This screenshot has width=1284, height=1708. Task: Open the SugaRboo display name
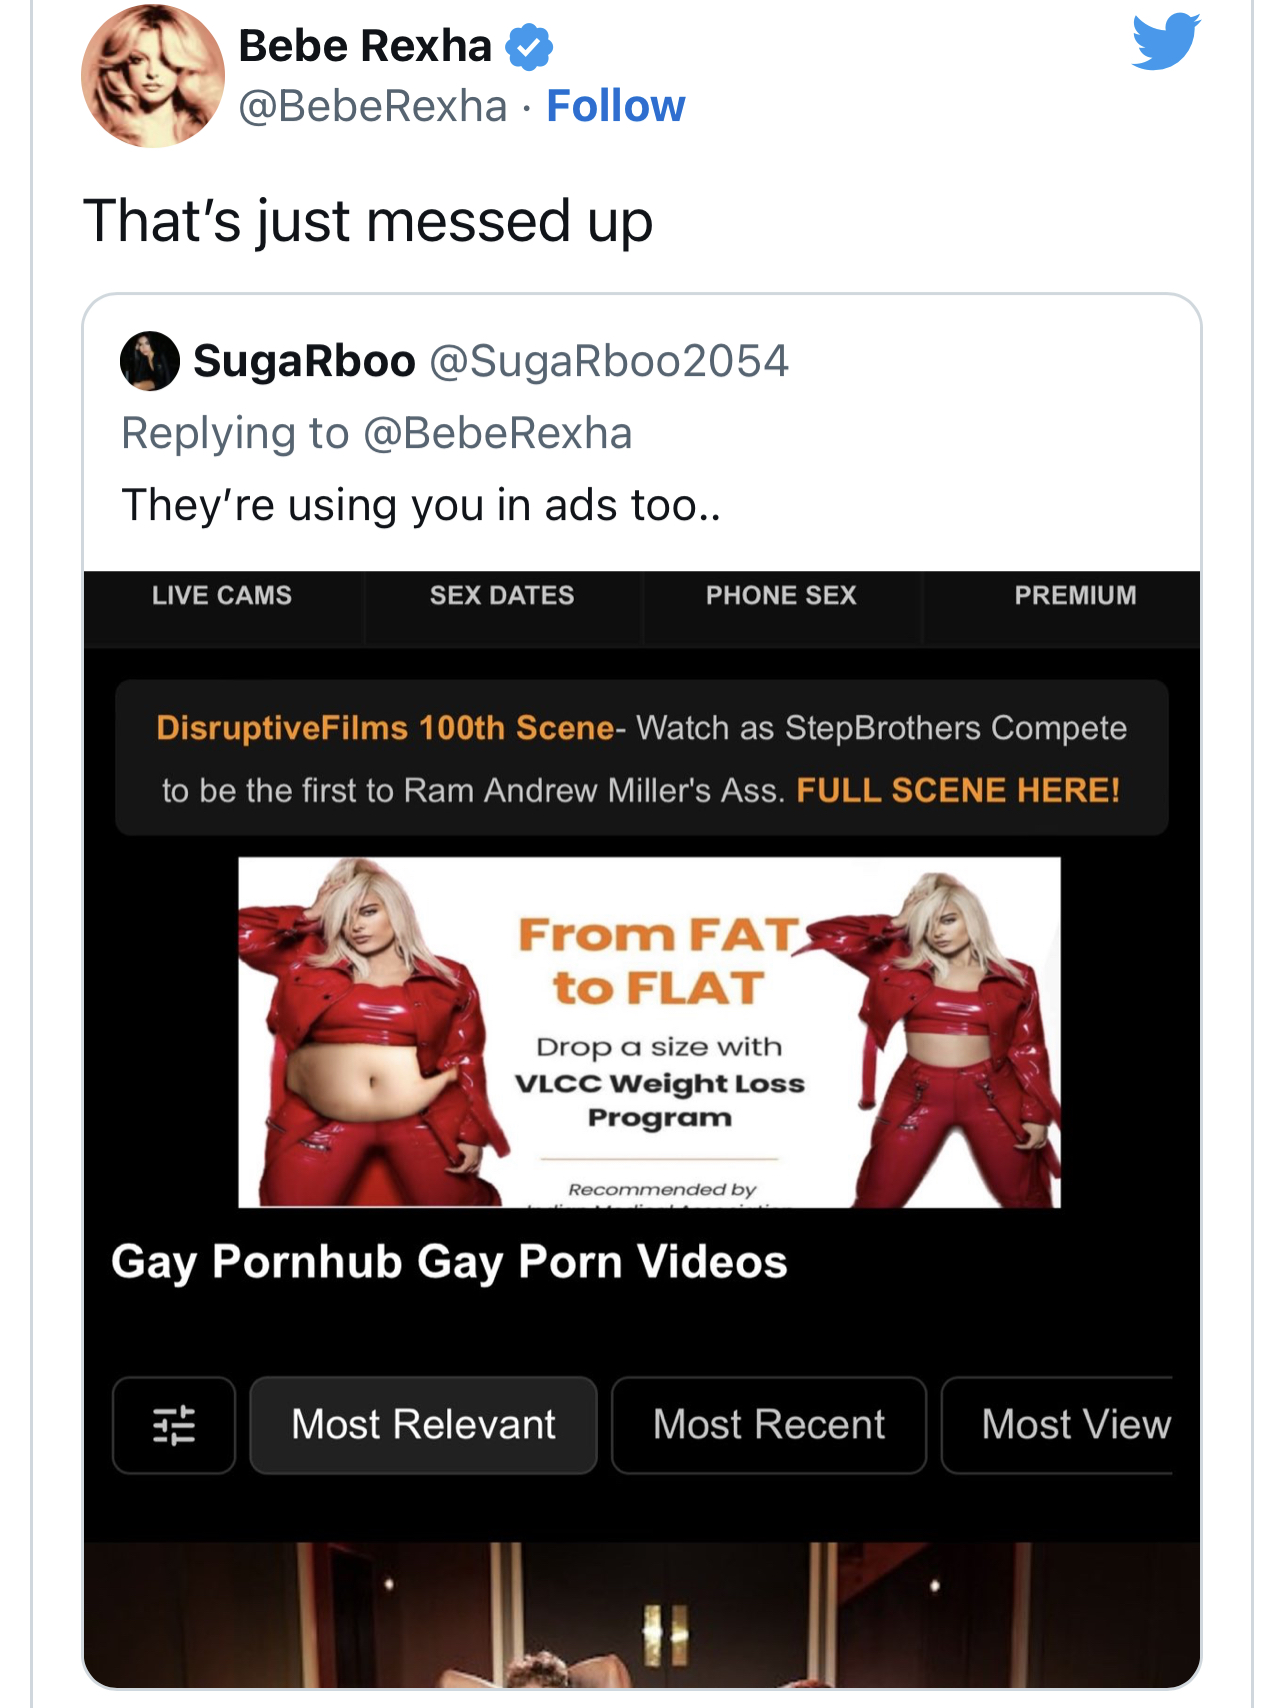point(304,361)
